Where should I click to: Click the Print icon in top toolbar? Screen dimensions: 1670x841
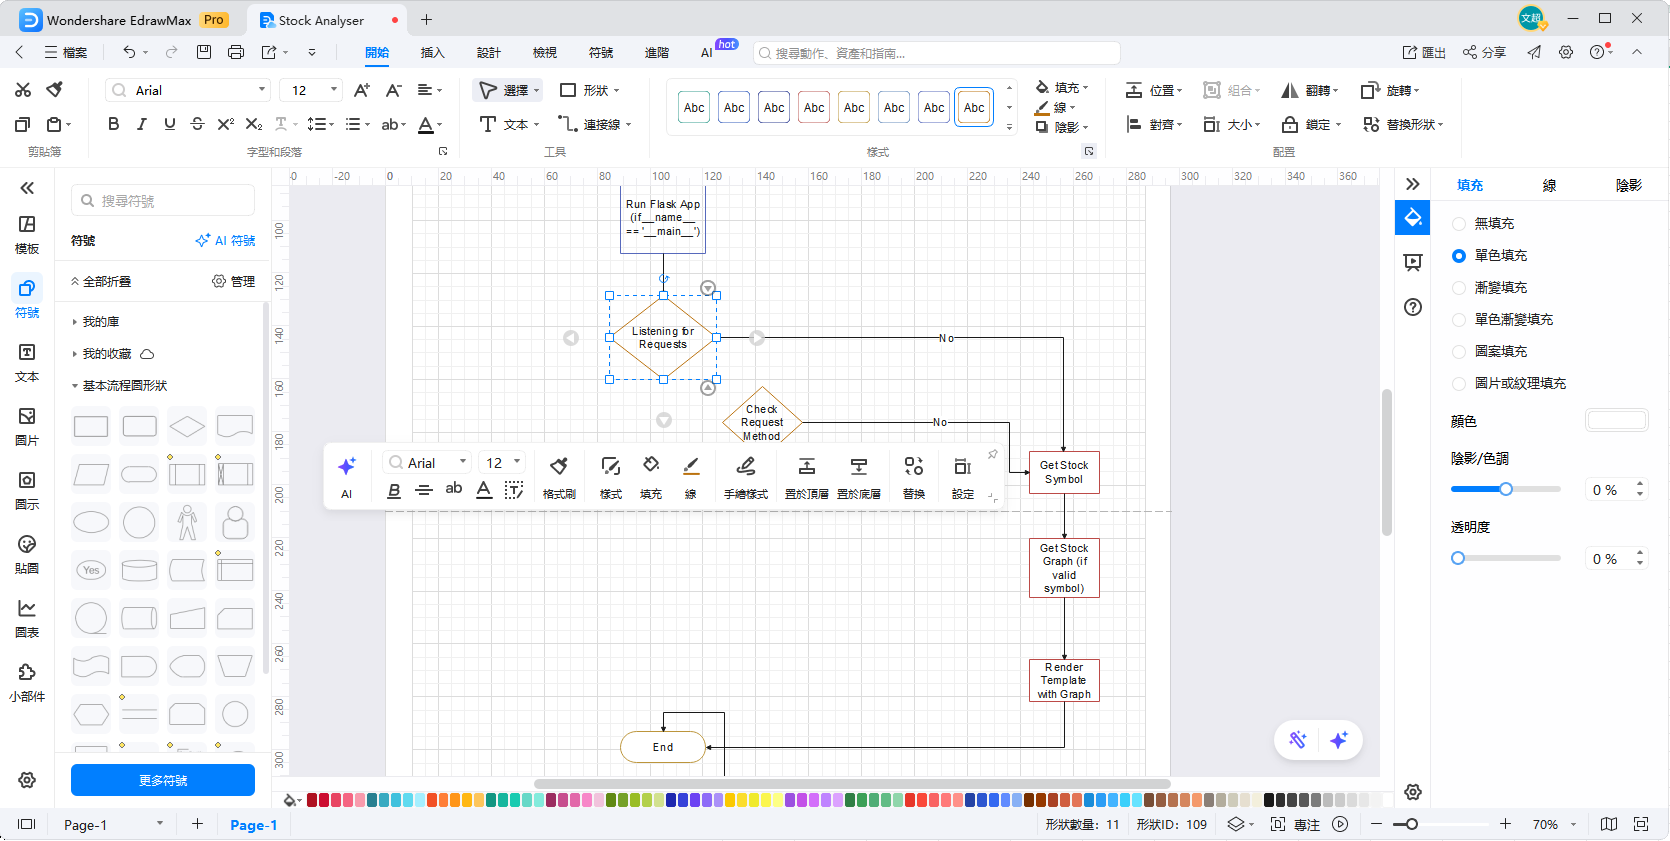236,52
